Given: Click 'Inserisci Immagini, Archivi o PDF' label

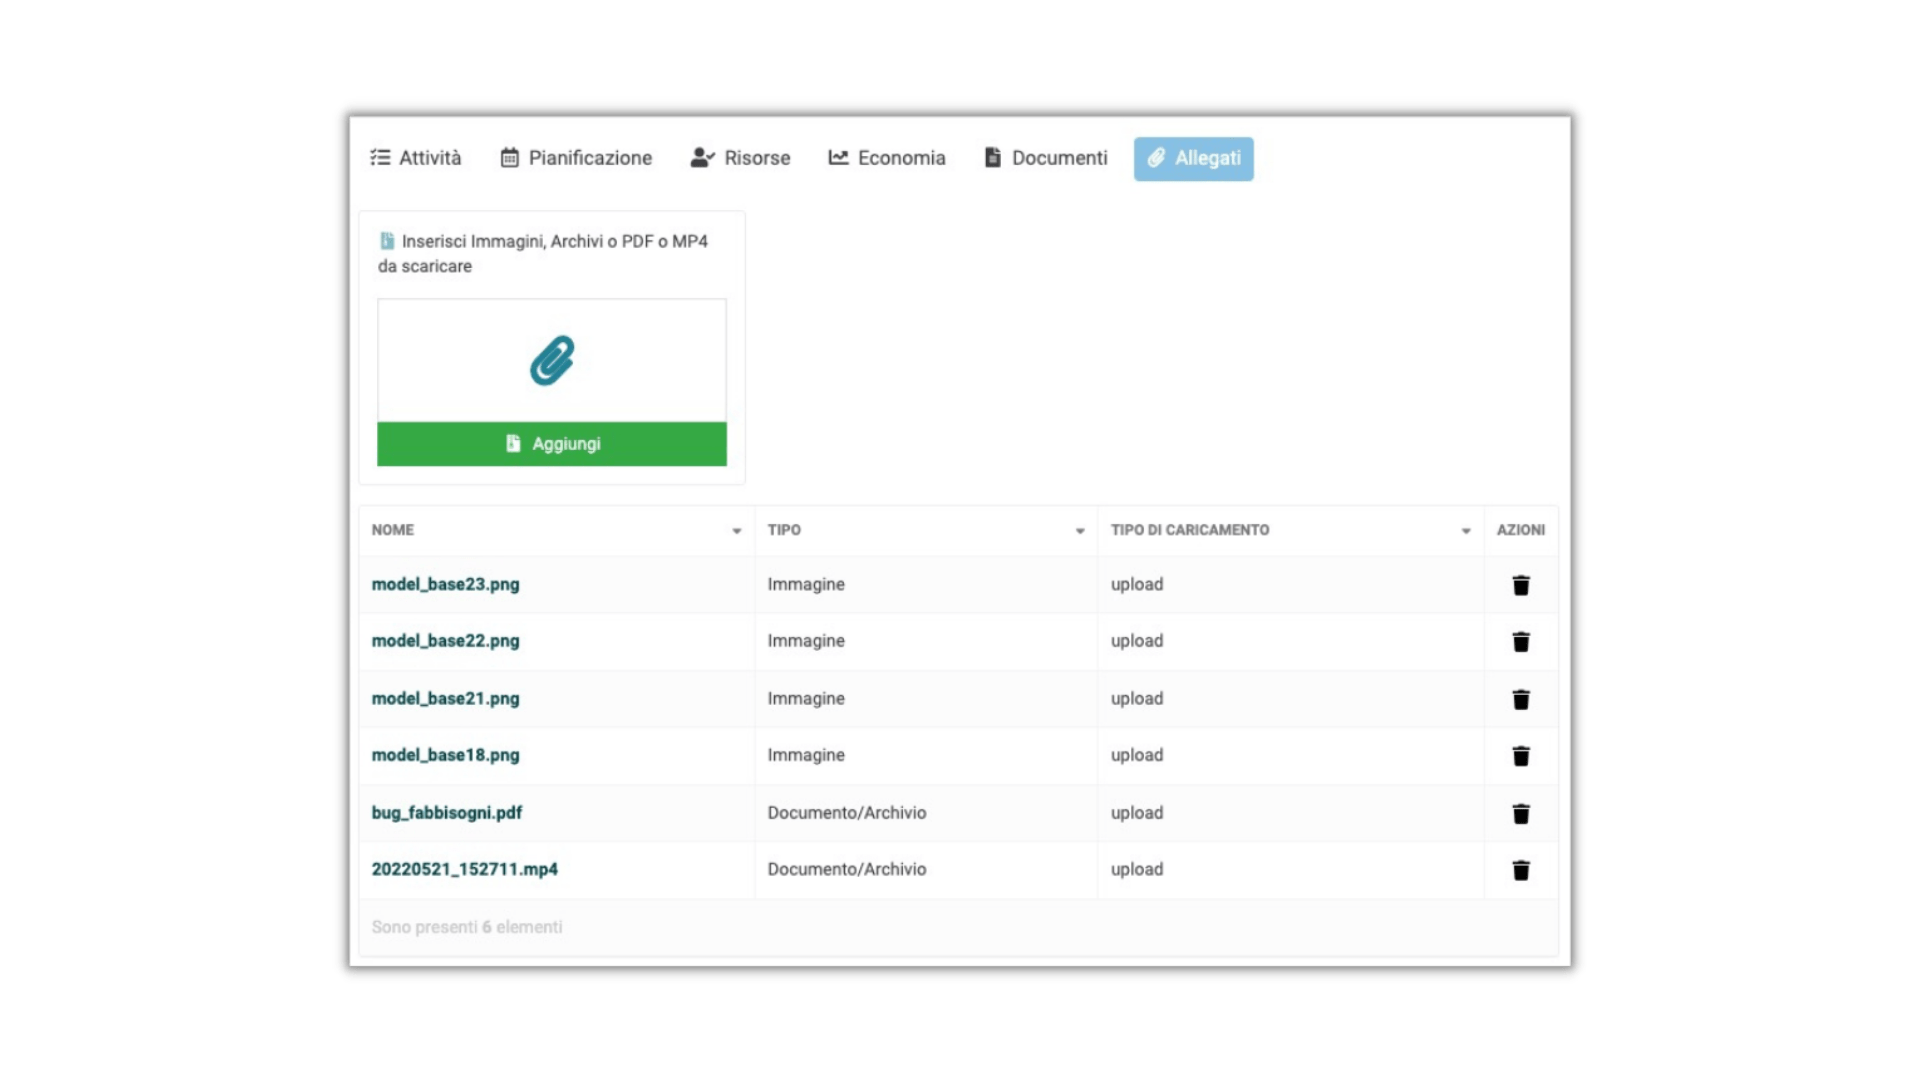Looking at the screenshot, I should click(x=543, y=253).
